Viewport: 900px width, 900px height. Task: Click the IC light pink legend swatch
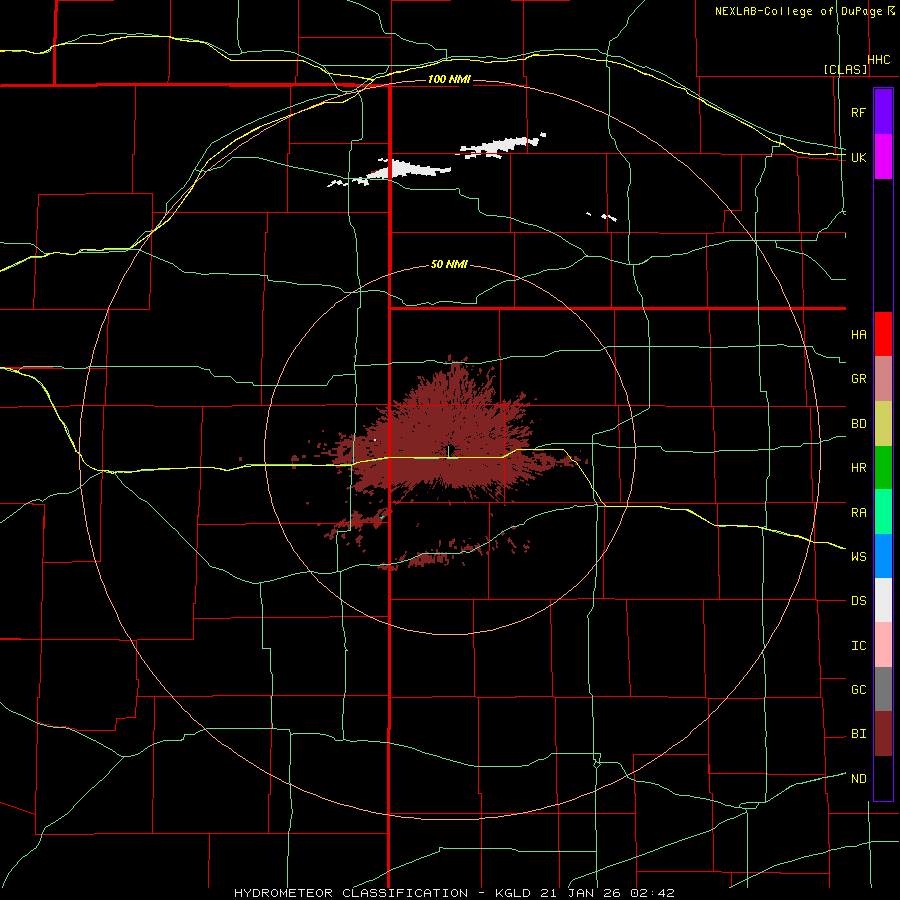[x=883, y=645]
